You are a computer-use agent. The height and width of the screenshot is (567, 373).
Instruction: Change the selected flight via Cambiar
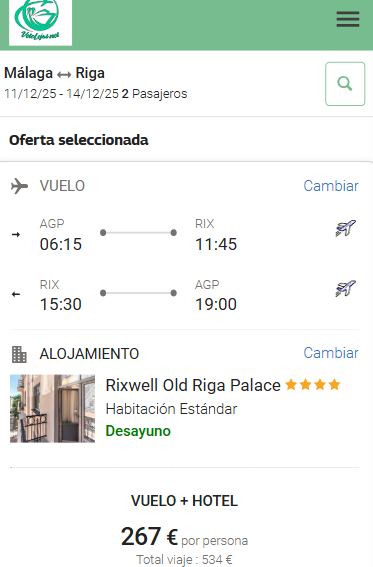[x=331, y=186]
